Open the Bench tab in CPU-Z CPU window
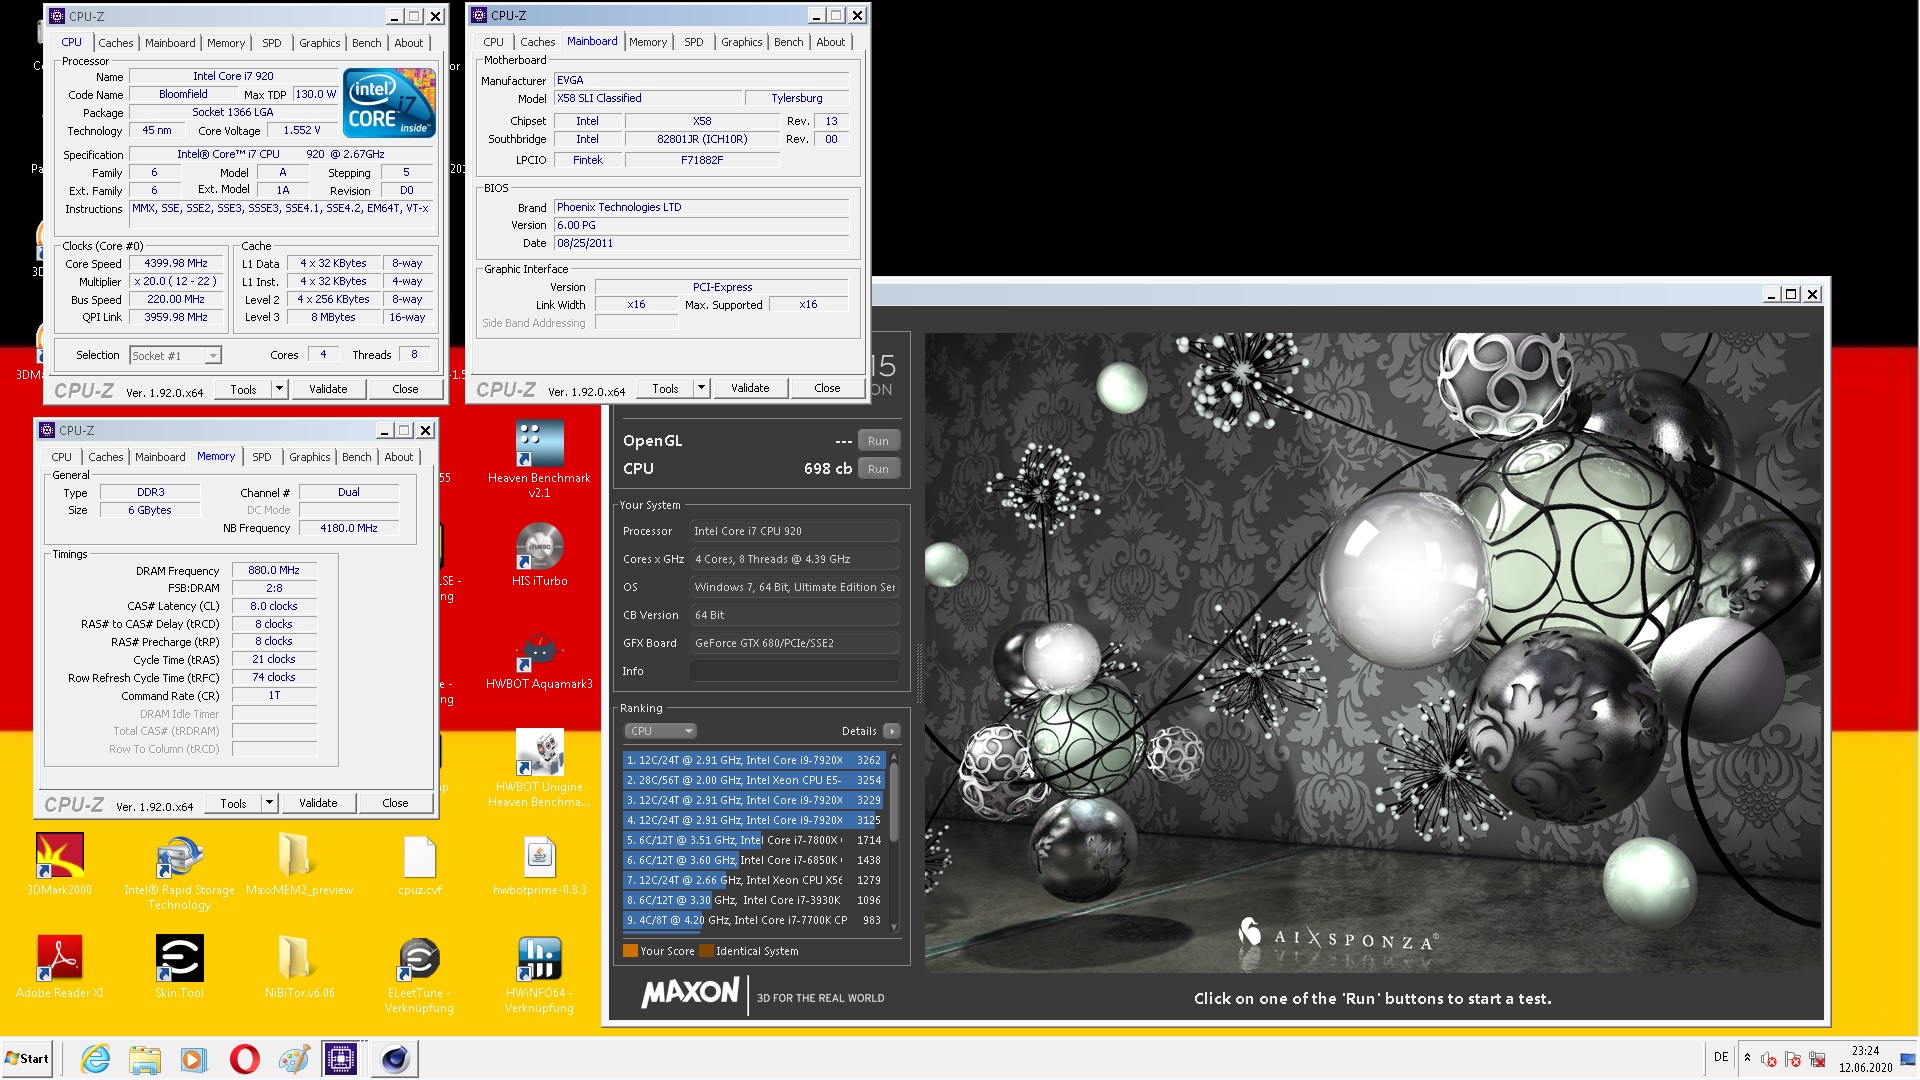The width and height of the screenshot is (1920, 1080). 366,43
